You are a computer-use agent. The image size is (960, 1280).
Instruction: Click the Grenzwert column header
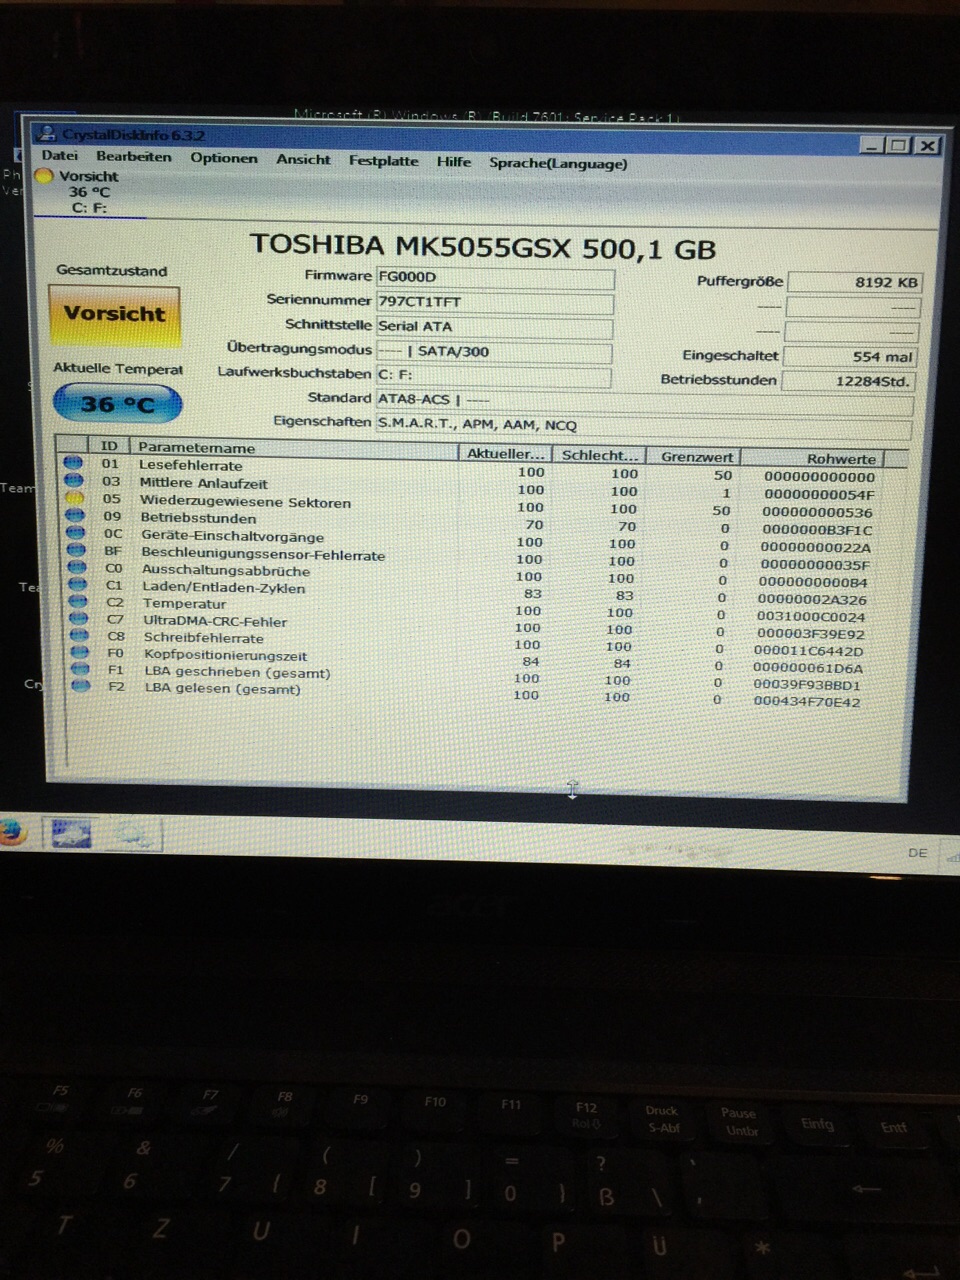coord(696,458)
